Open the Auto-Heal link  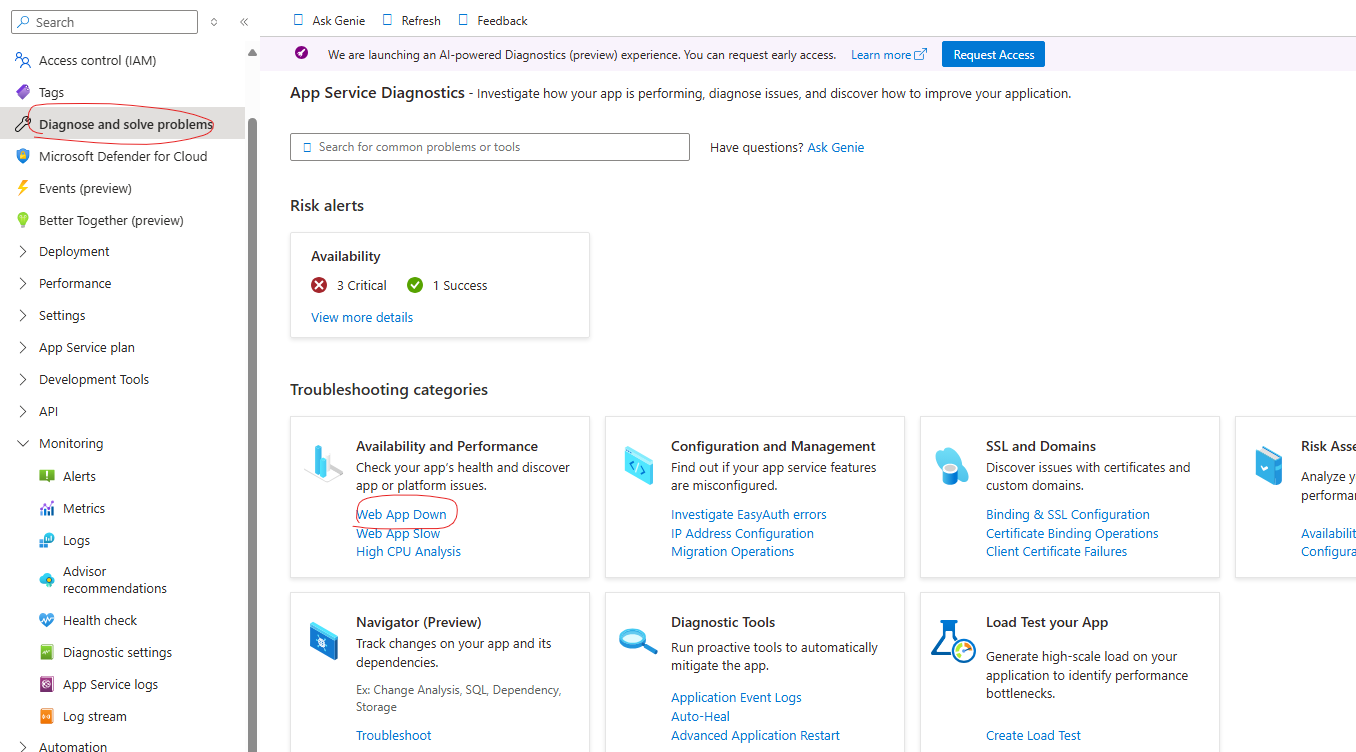[700, 716]
